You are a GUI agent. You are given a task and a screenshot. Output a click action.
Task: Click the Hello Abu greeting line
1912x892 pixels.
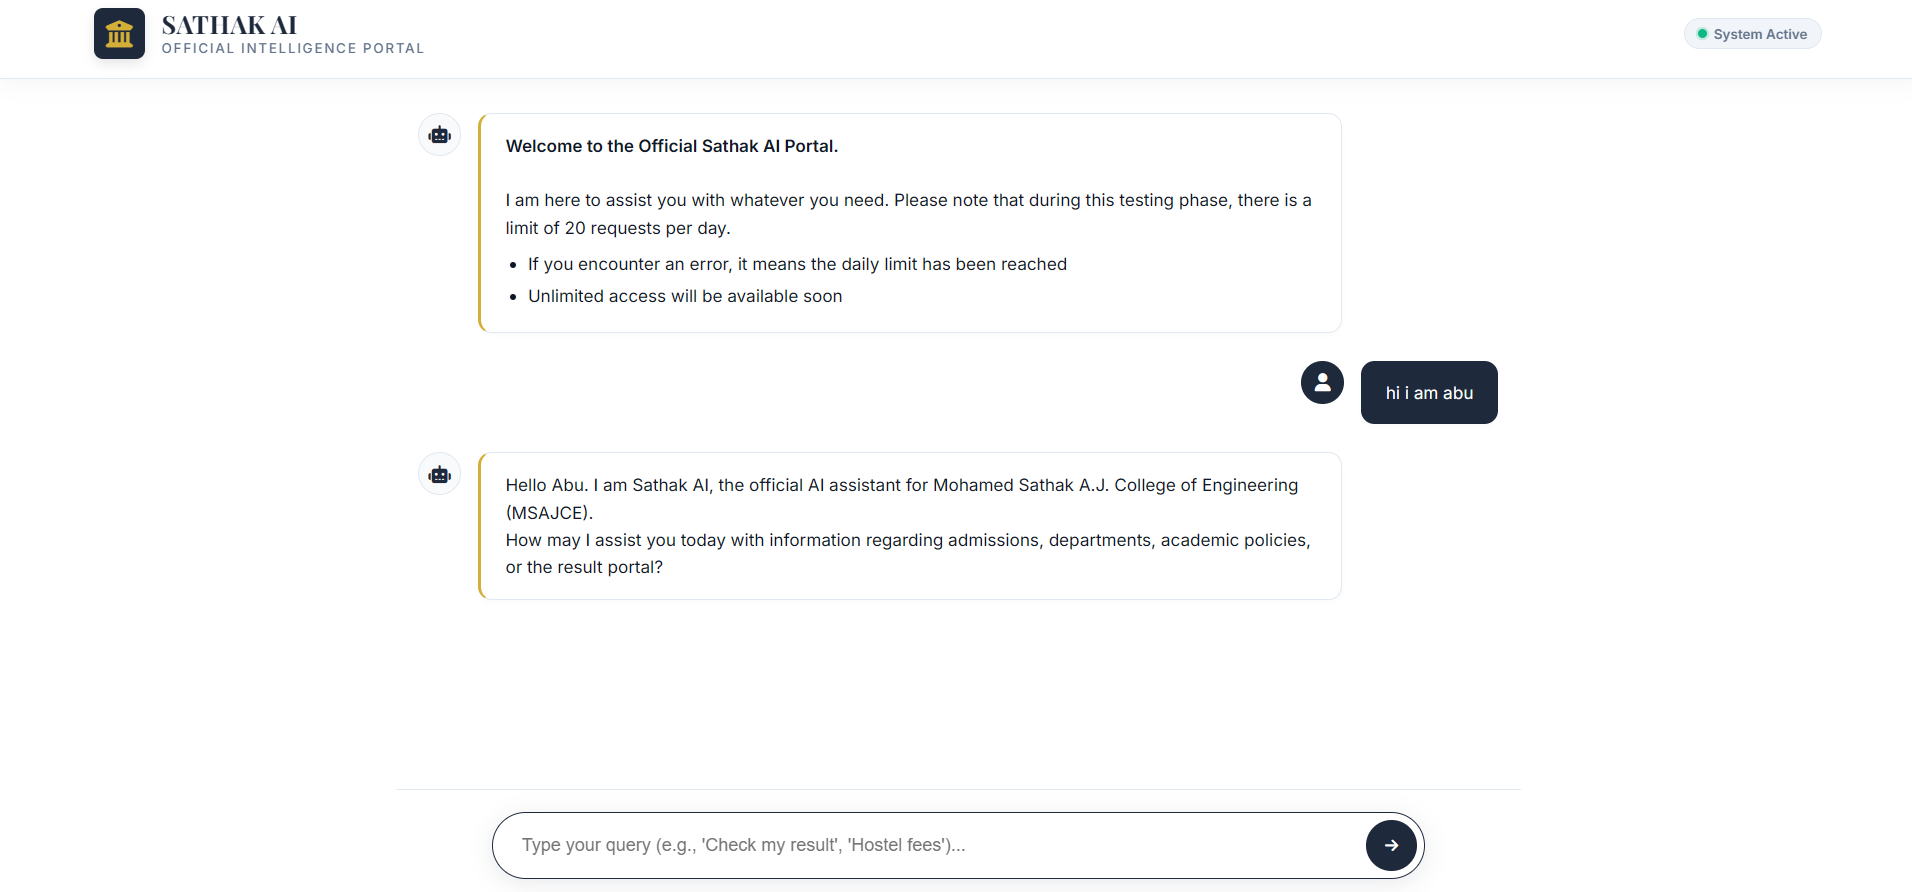coord(901,498)
